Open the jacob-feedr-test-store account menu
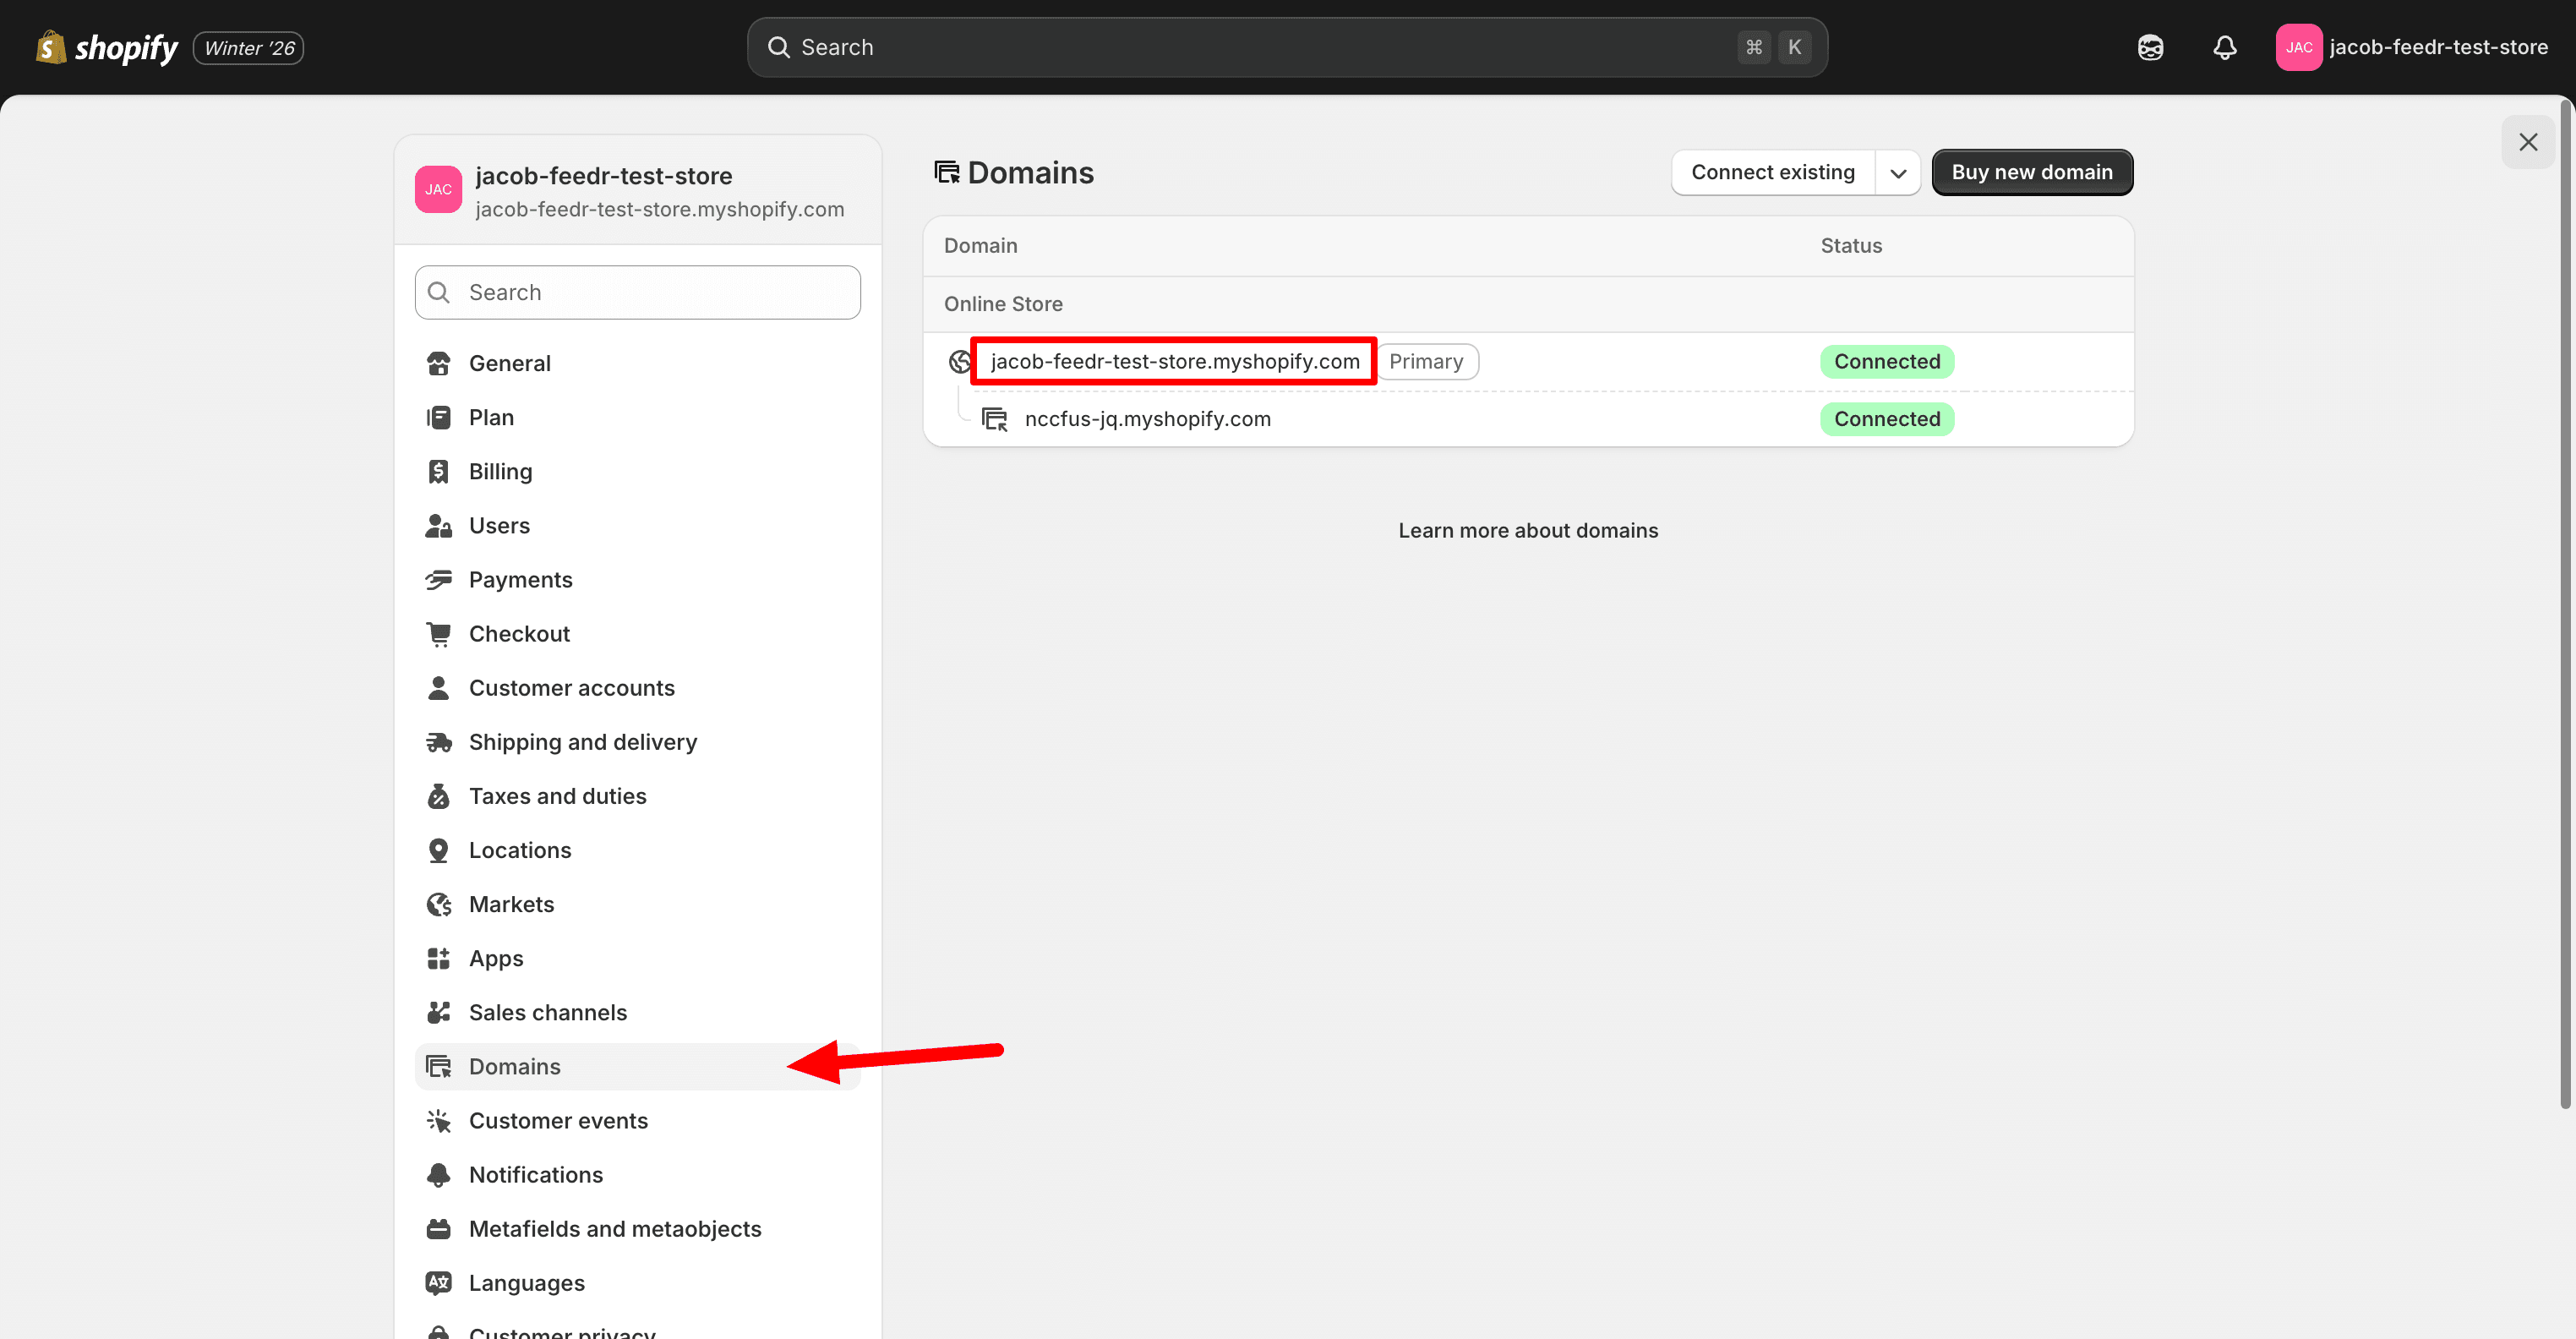The width and height of the screenshot is (2576, 1339). 2411,47
